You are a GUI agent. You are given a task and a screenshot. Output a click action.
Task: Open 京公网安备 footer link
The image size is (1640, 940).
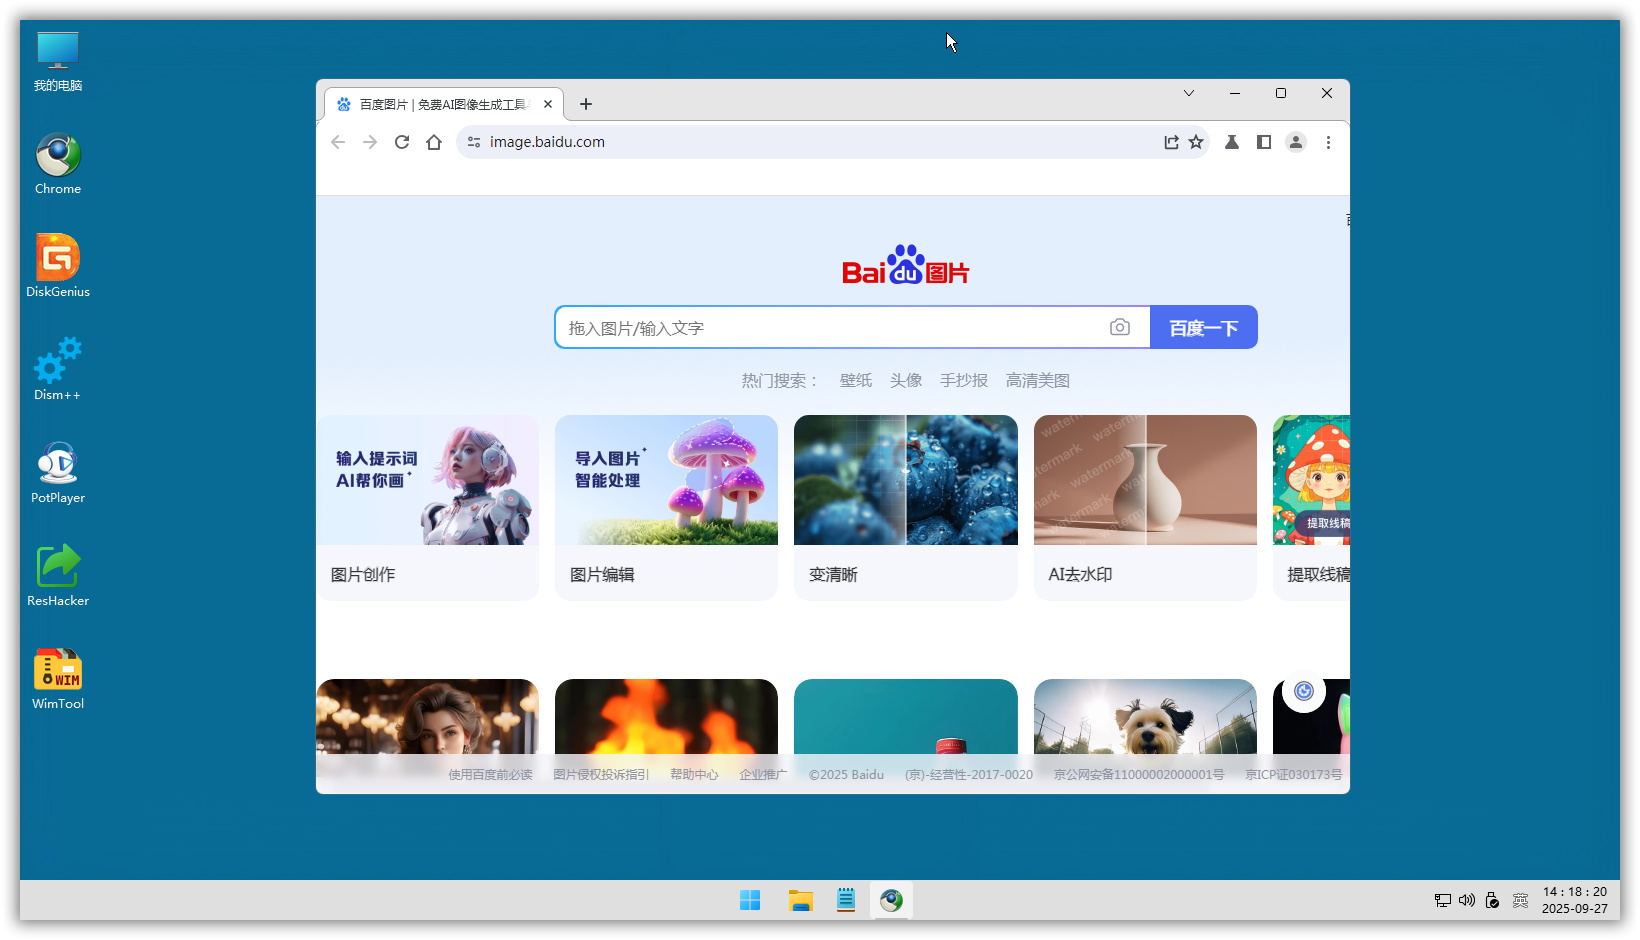[x=1138, y=775]
